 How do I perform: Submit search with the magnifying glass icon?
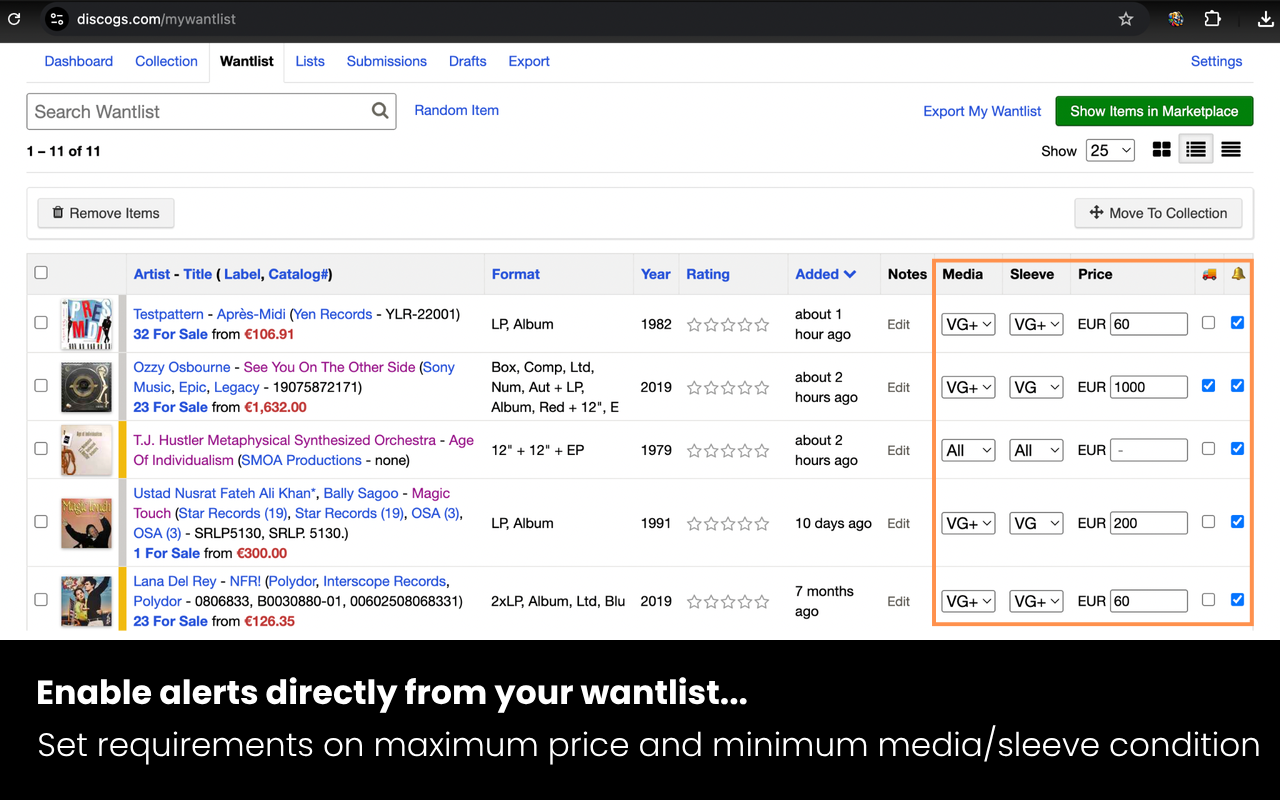pyautogui.click(x=380, y=111)
